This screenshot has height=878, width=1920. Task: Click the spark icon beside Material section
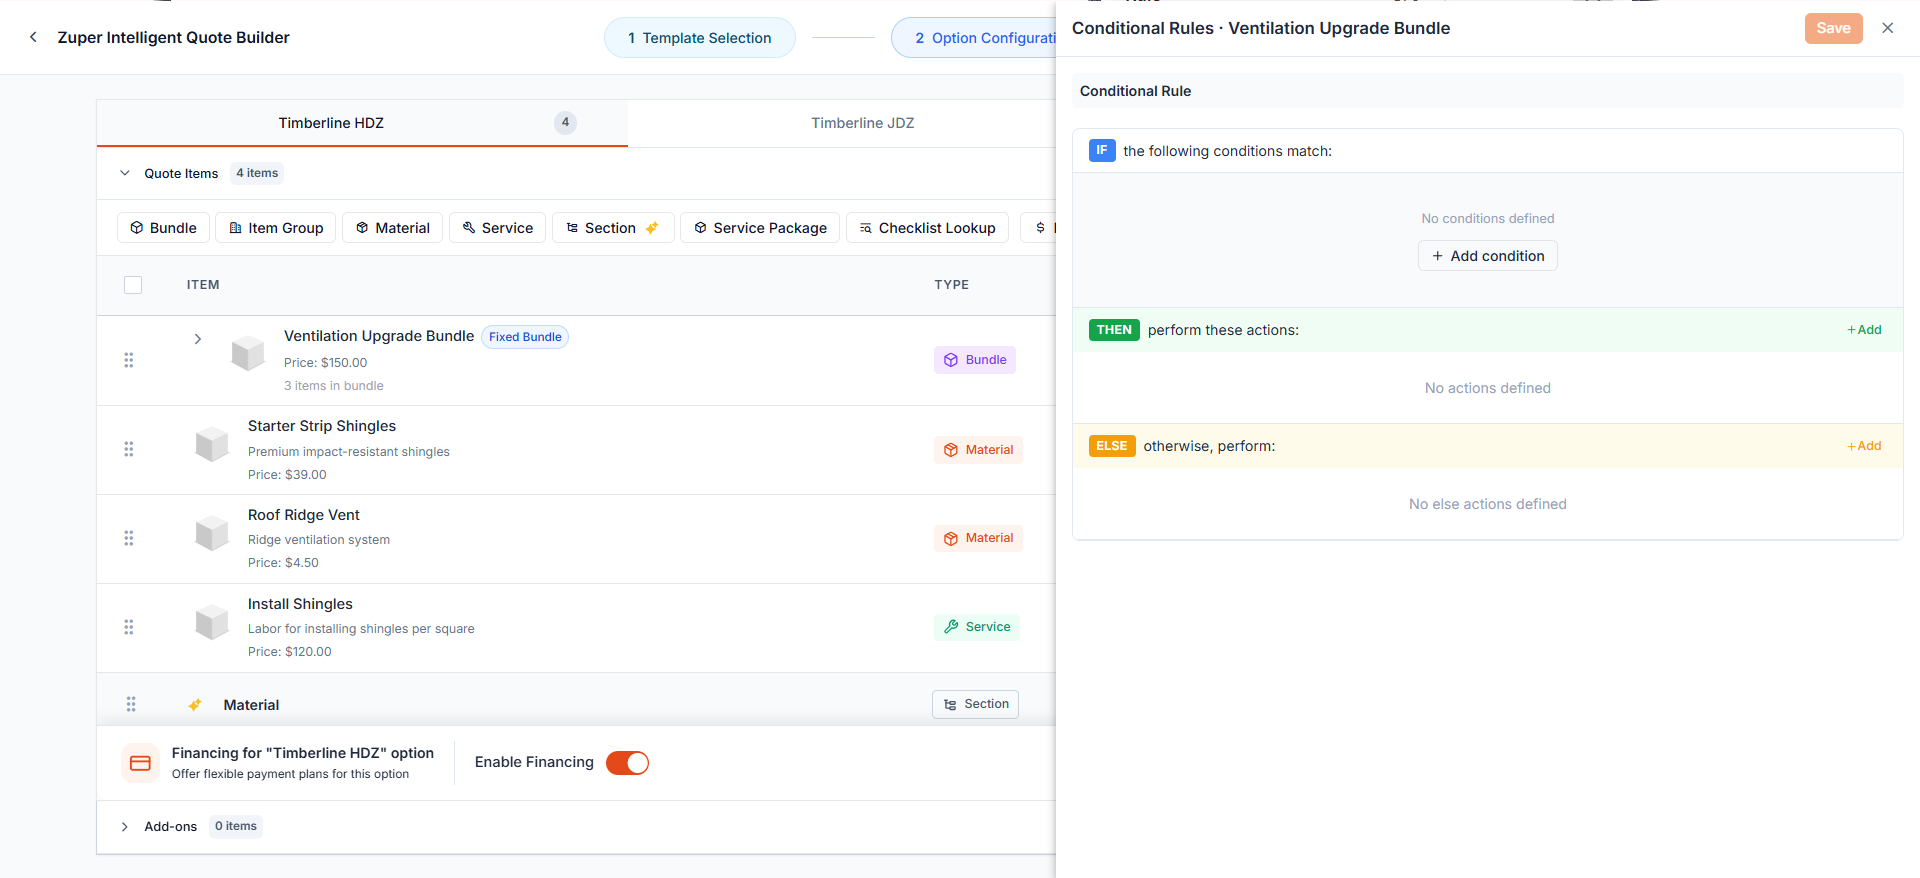195,705
